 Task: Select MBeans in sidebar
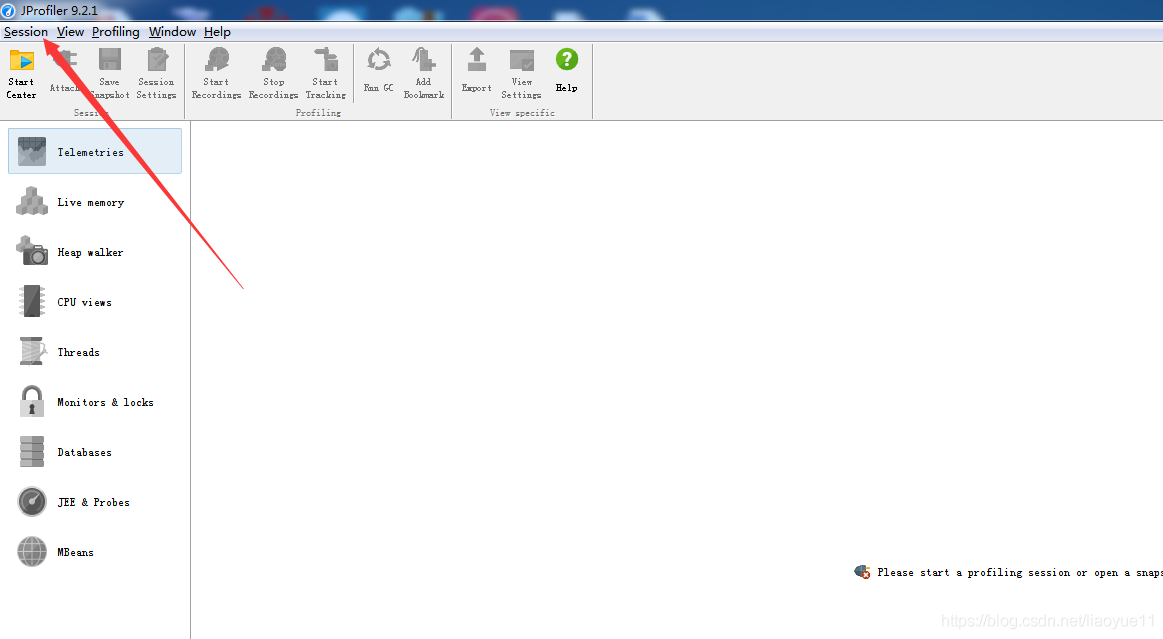[95, 552]
